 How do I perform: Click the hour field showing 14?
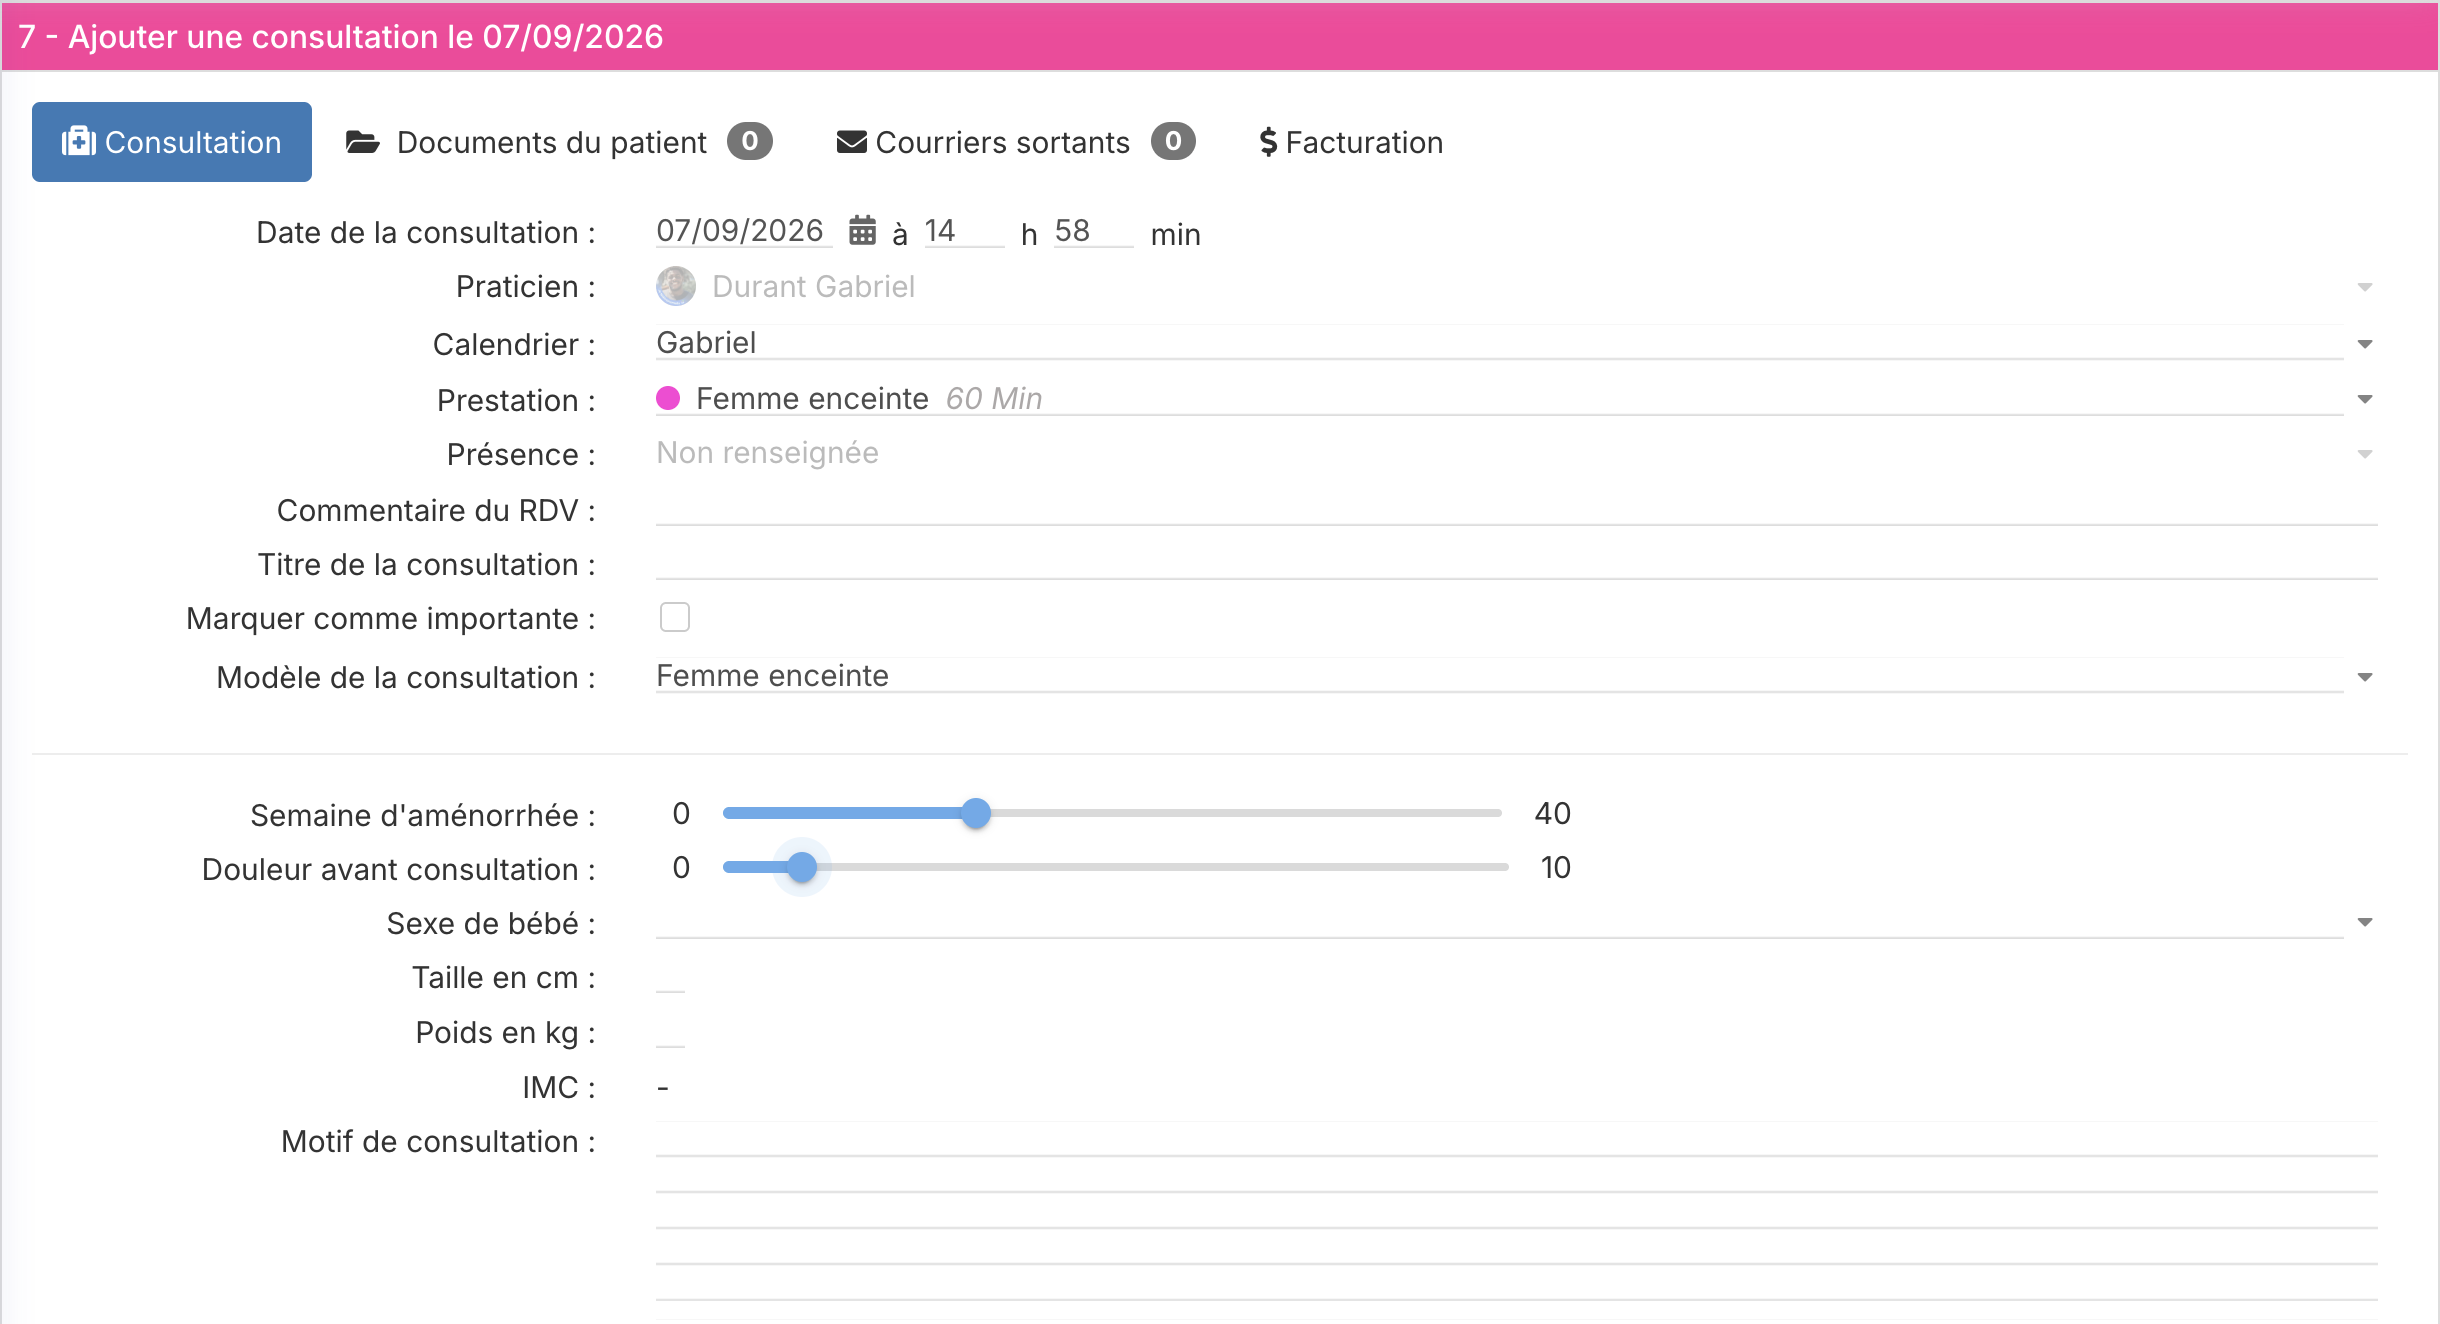pos(964,231)
